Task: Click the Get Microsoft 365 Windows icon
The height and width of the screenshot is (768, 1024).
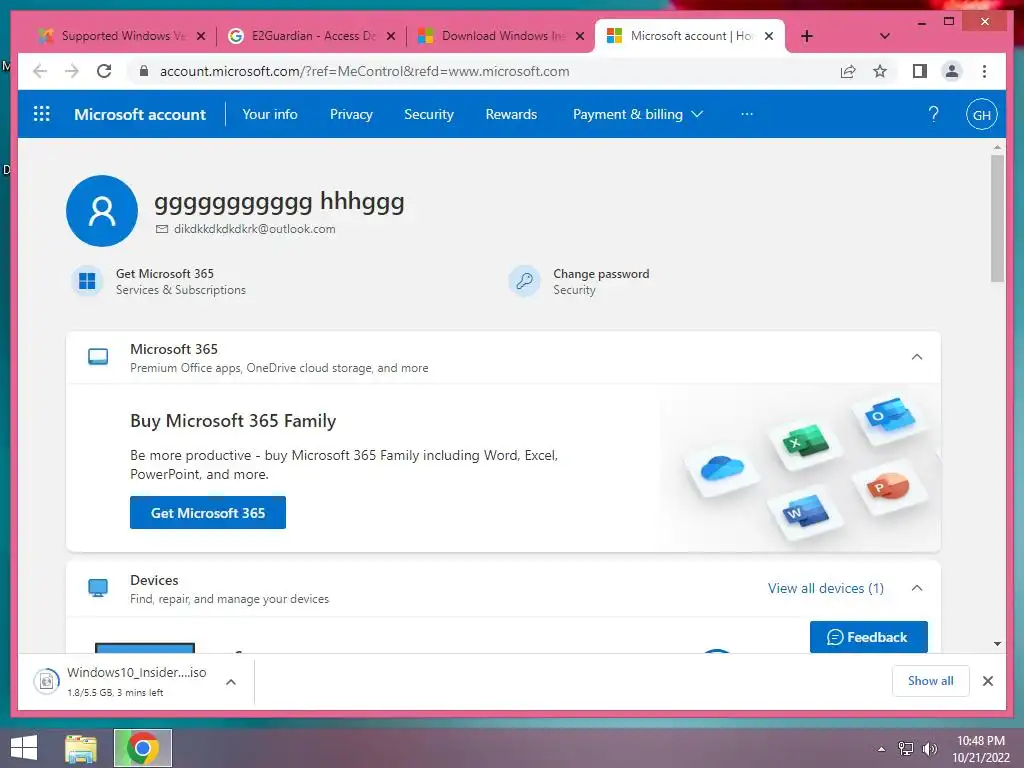Action: (87, 281)
